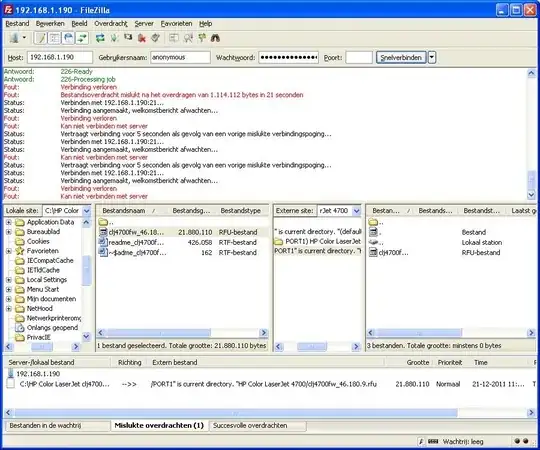Click the Snelverbinden button
Image resolution: width=540 pixels, height=450 pixels.
[401, 57]
